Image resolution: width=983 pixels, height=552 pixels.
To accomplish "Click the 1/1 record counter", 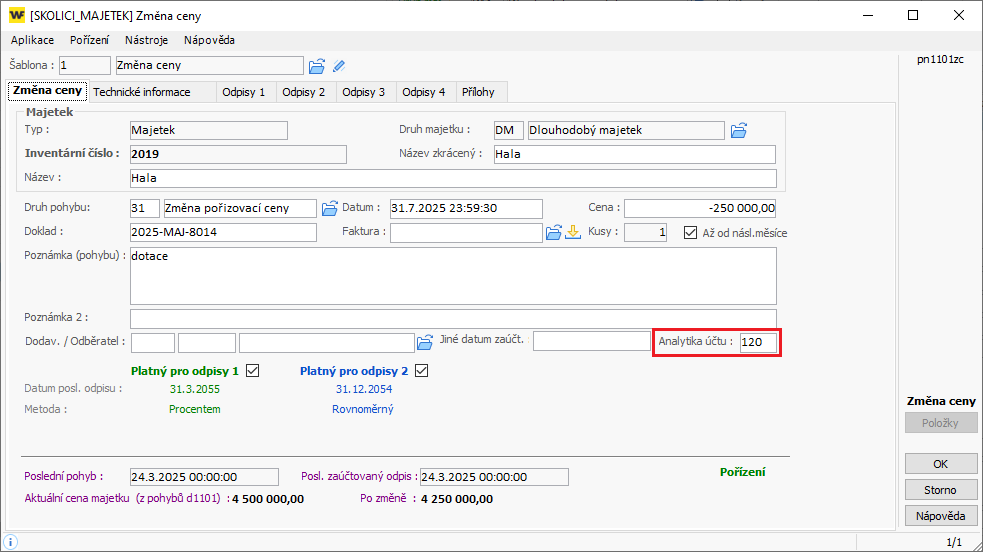I will point(954,542).
